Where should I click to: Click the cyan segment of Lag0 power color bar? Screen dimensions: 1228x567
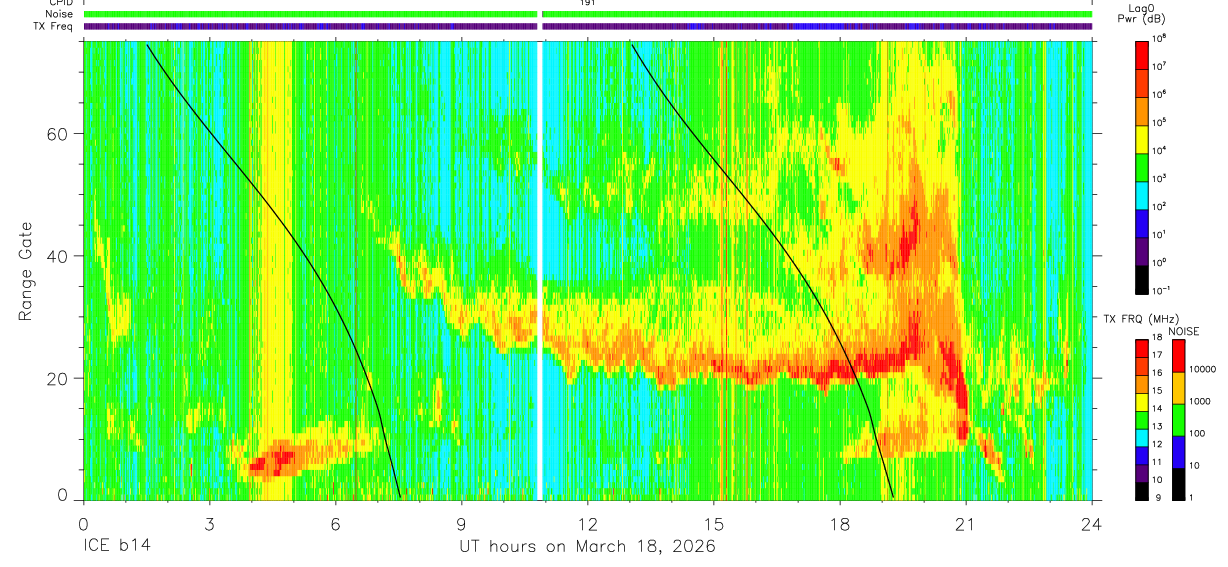coord(1142,193)
